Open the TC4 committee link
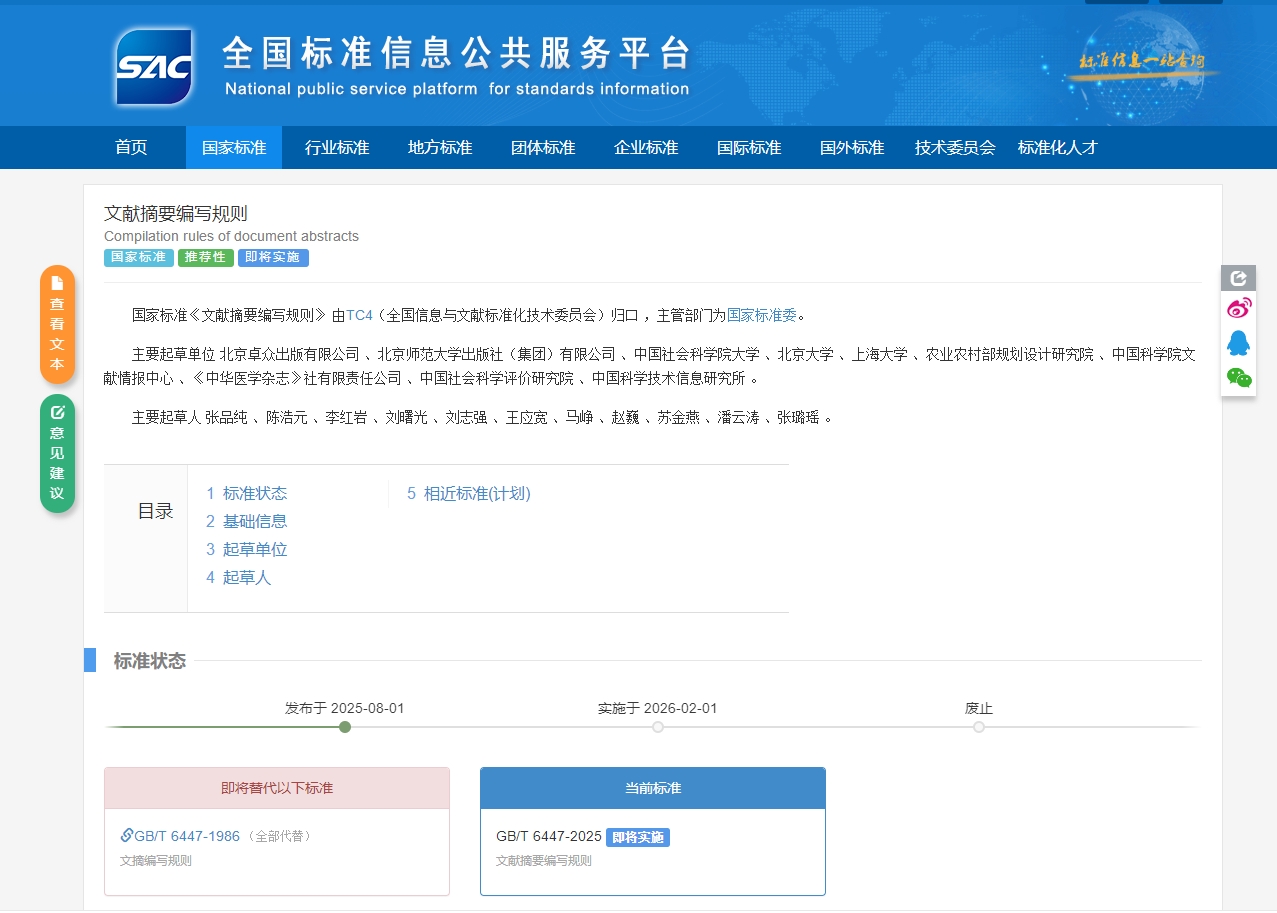Screen dimensions: 1277x913 tap(359, 315)
